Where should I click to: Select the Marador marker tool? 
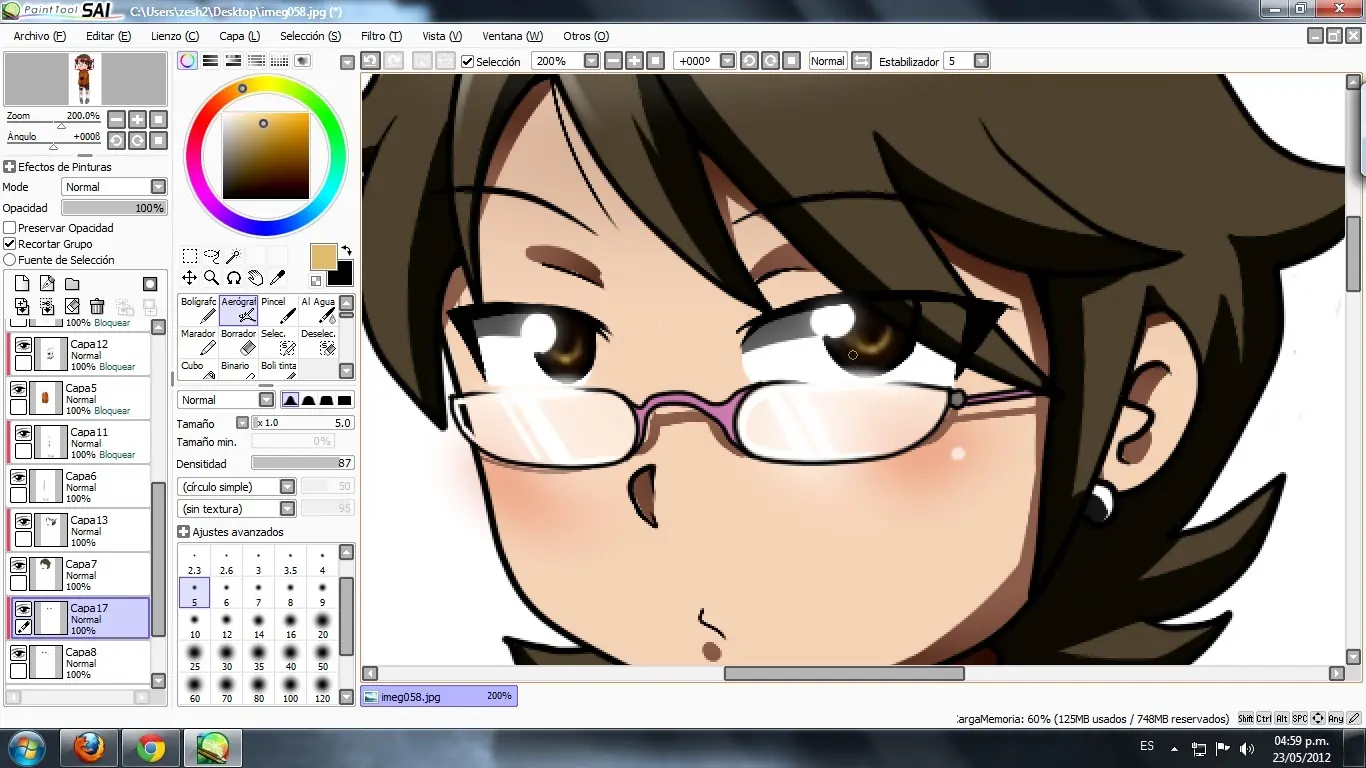[x=198, y=342]
